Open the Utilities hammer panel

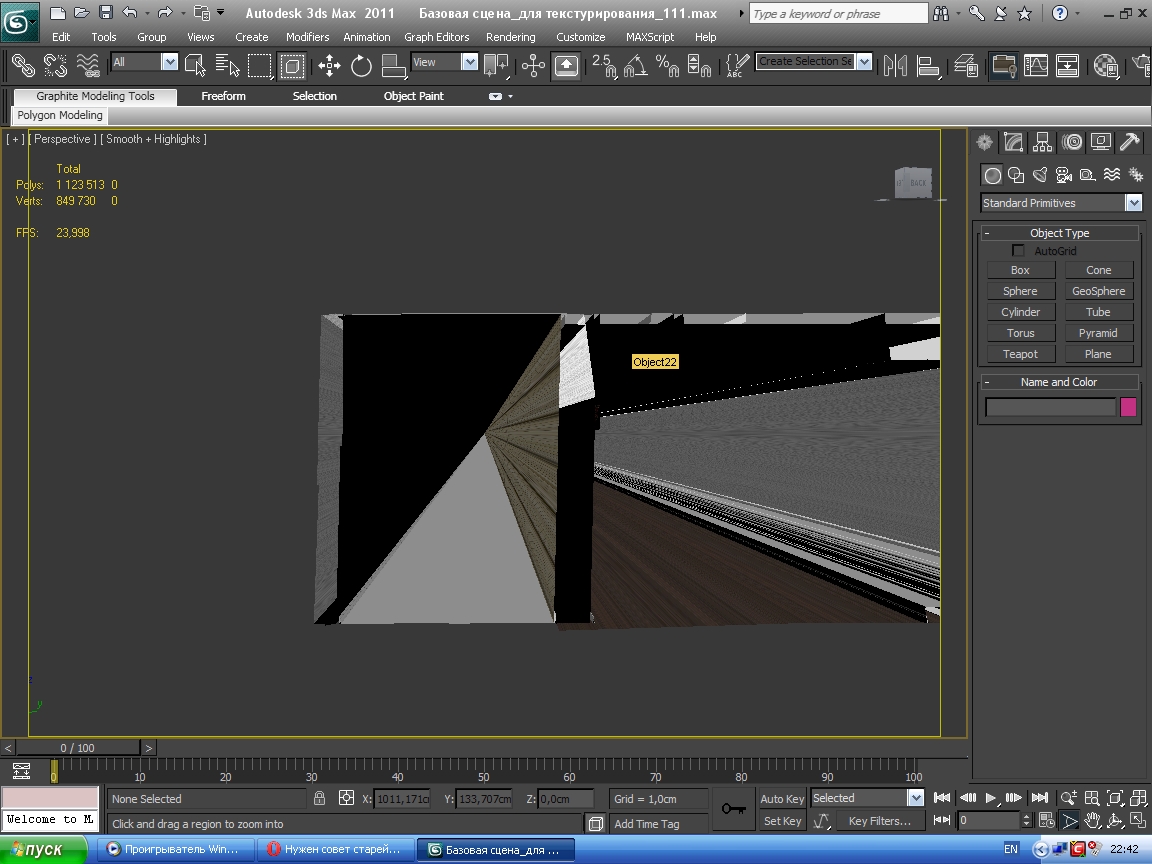[1130, 142]
